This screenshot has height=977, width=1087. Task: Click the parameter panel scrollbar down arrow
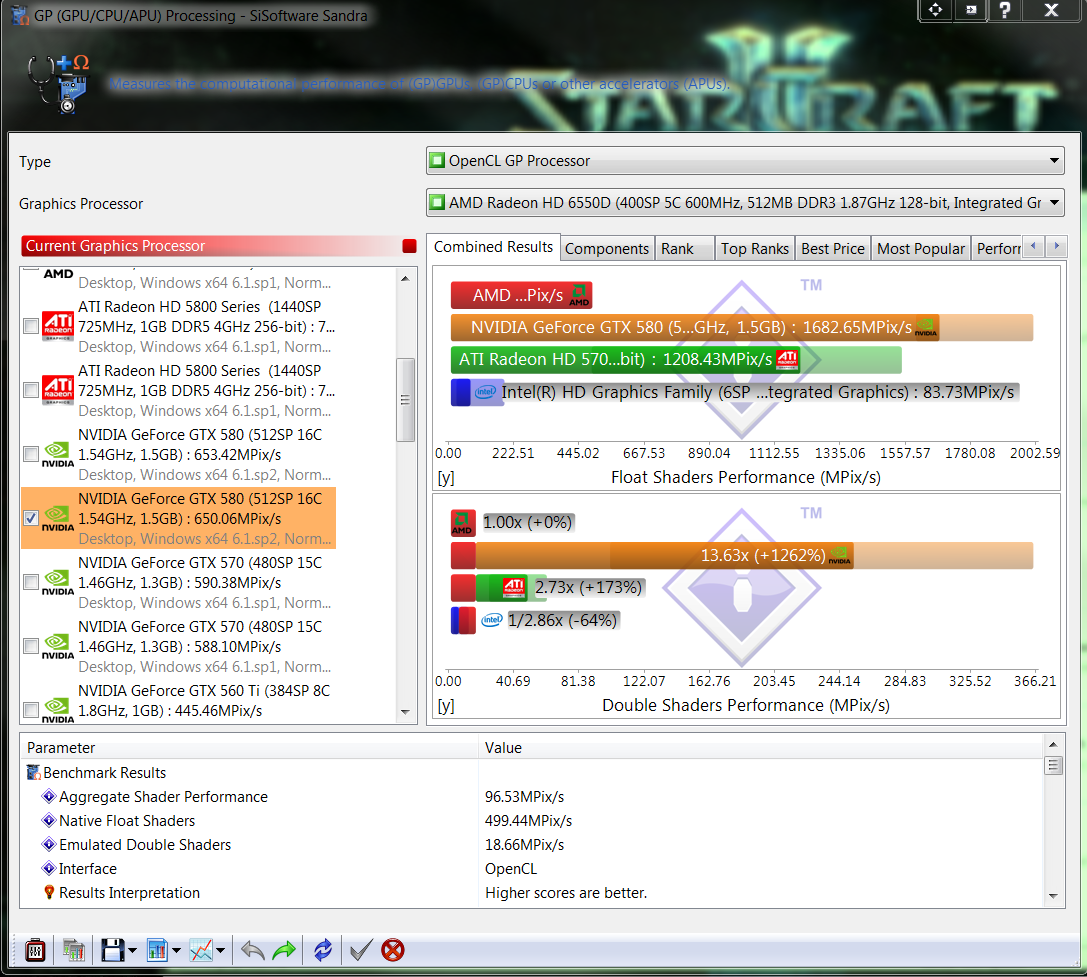click(1054, 897)
